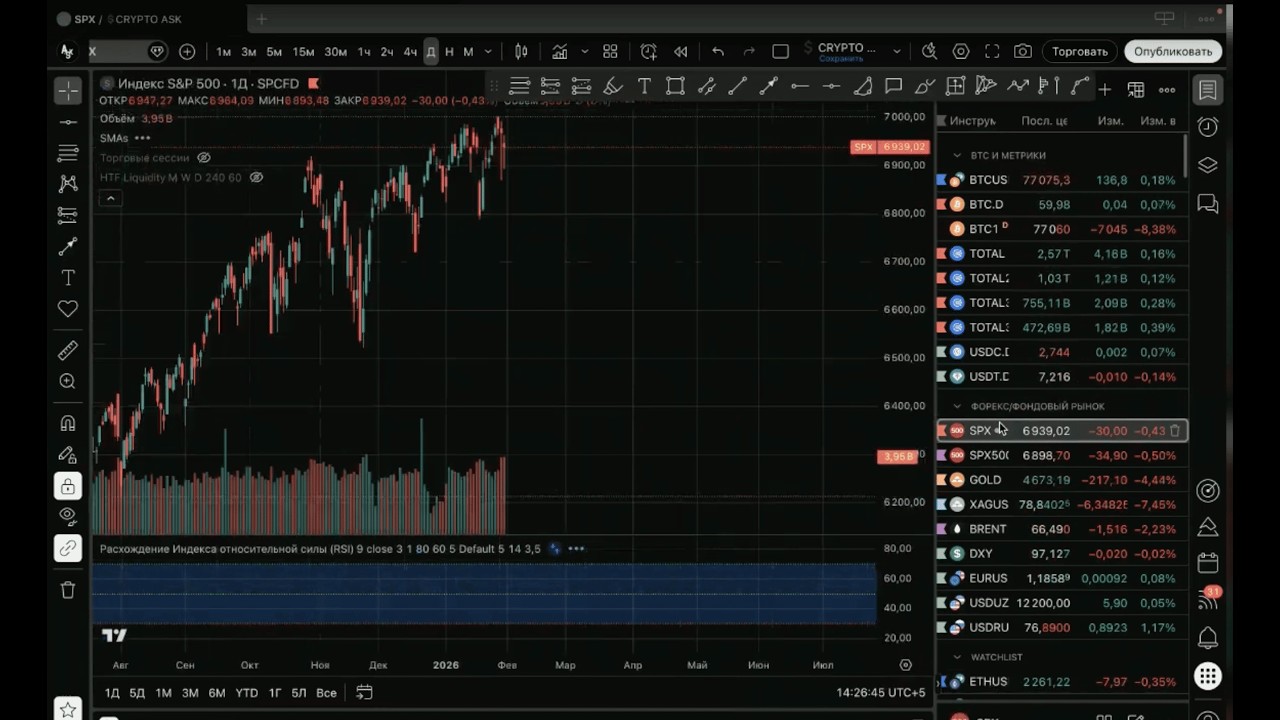Toggle lock all drawings

[x=68, y=486]
